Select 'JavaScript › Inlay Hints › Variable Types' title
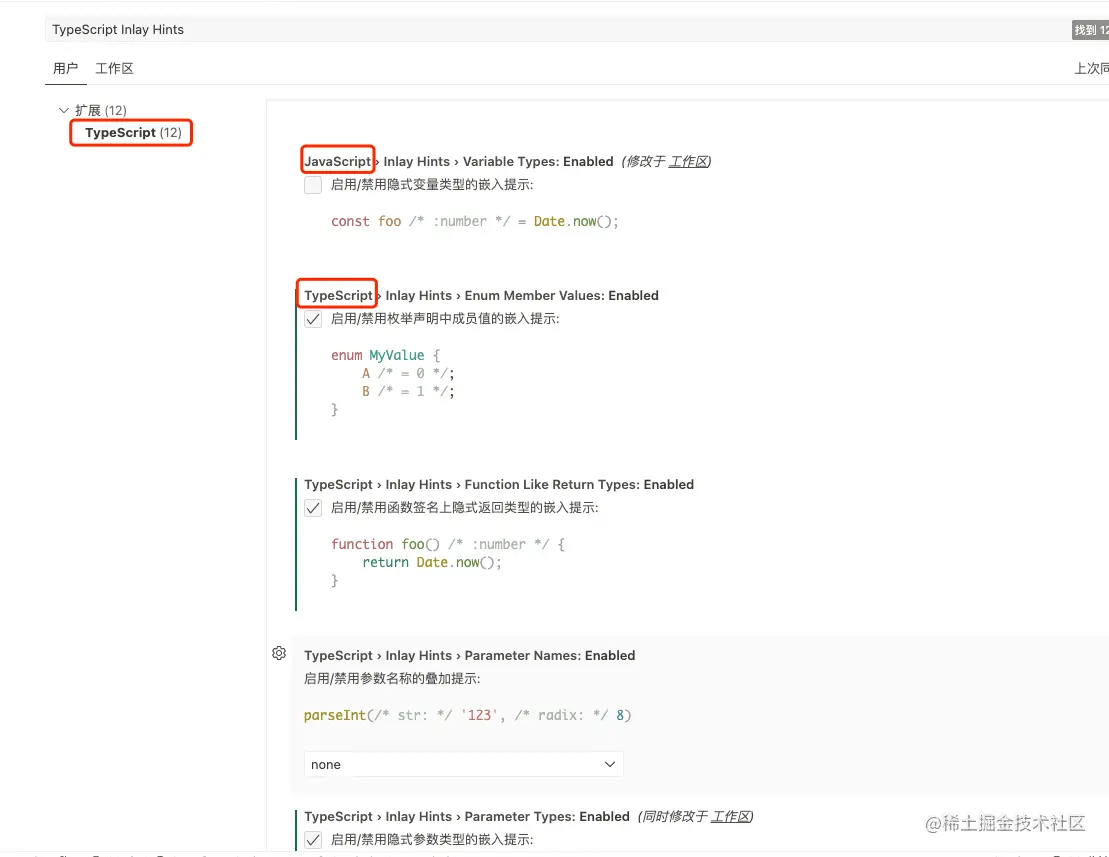The width and height of the screenshot is (1109, 857). [458, 161]
